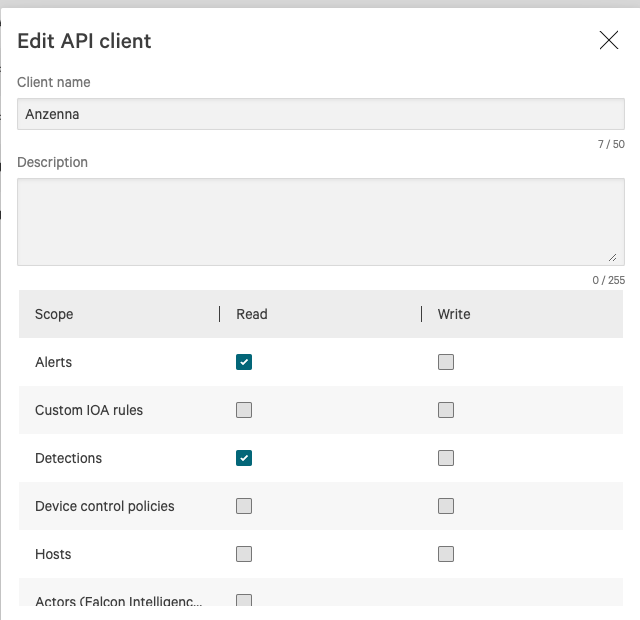
Task: Enable Custom IOA rules Write checkbox
Action: point(446,410)
